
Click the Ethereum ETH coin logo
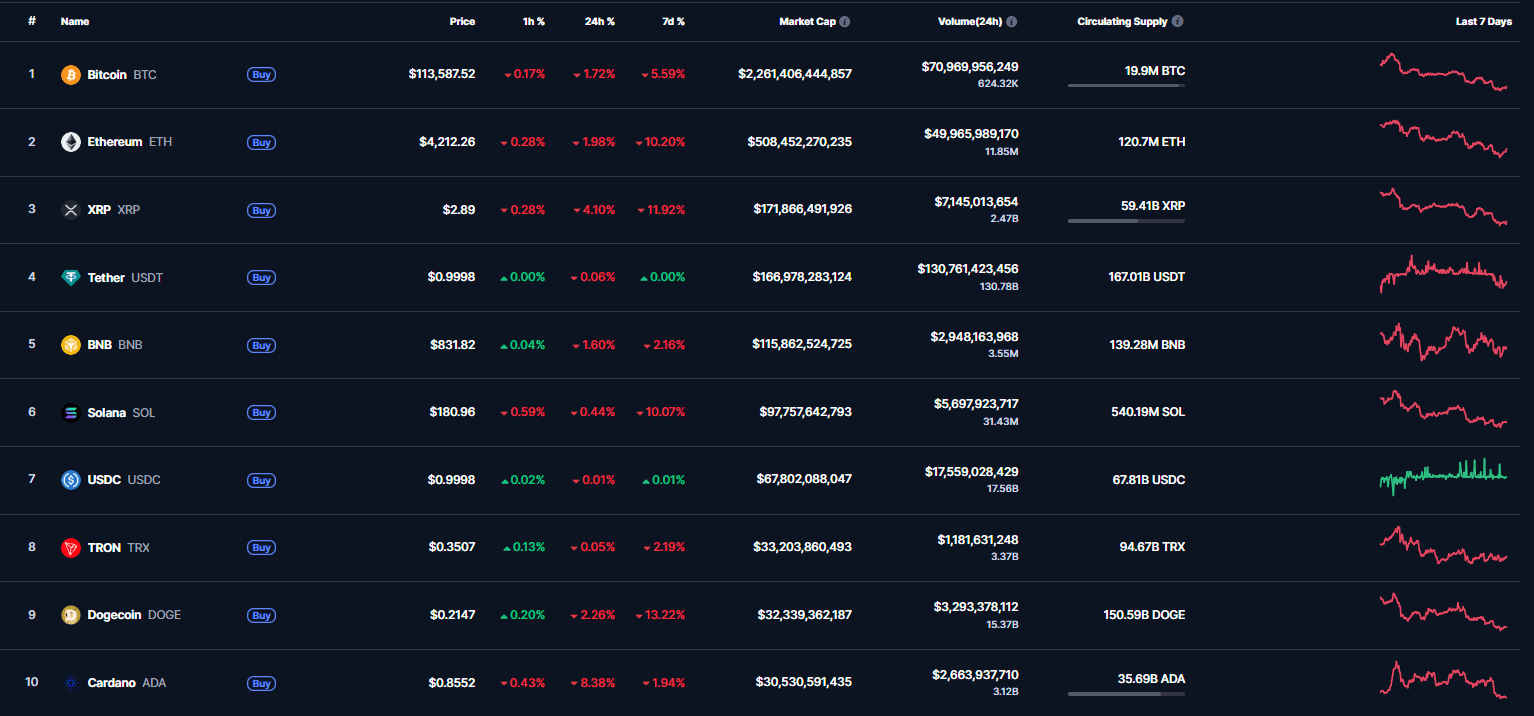(70, 142)
